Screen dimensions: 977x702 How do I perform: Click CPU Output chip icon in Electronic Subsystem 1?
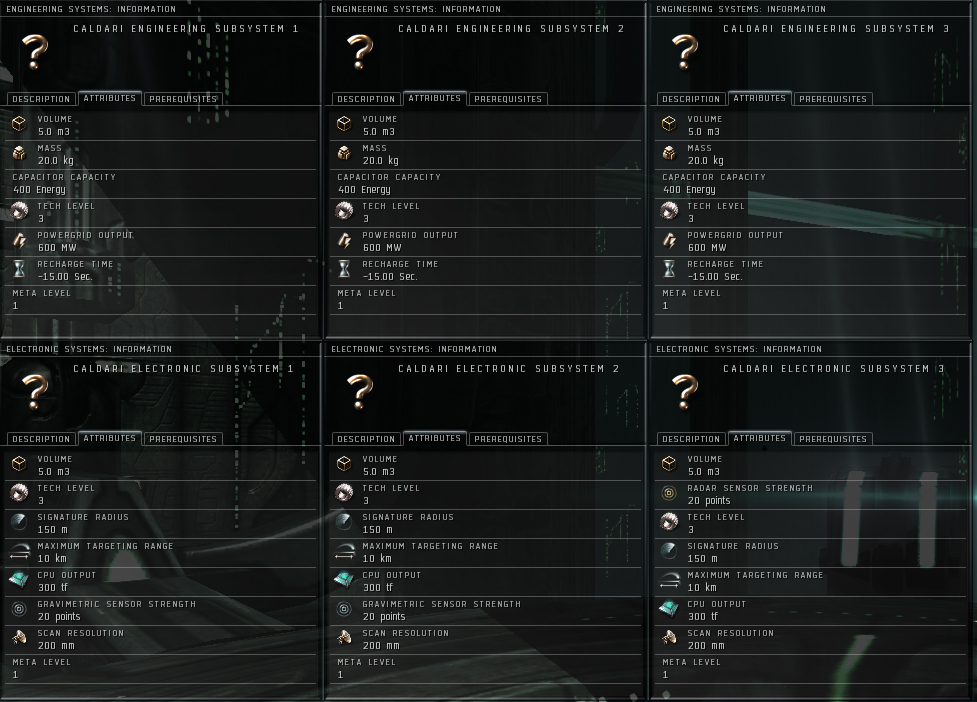19,580
